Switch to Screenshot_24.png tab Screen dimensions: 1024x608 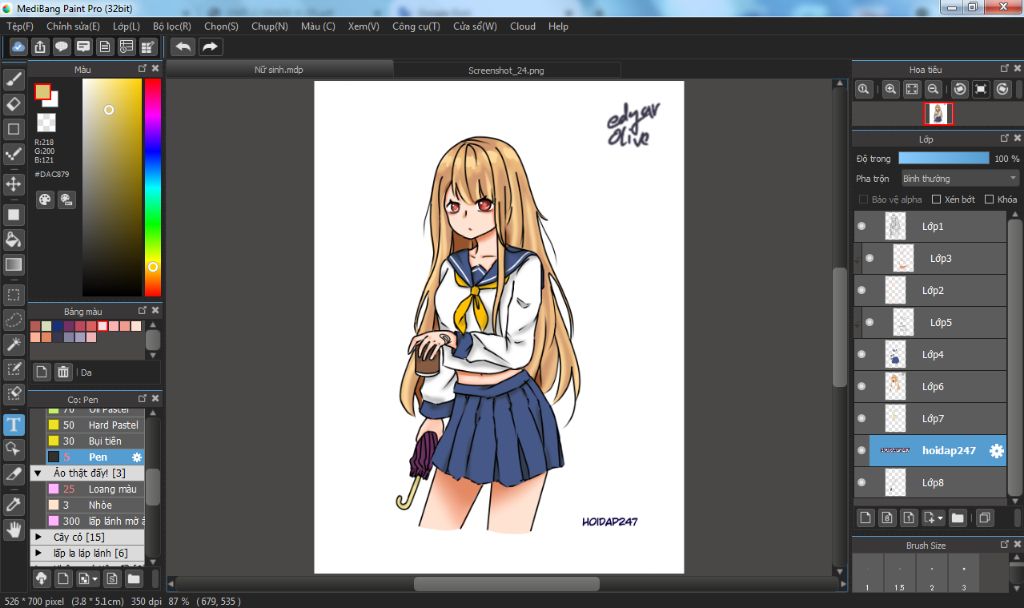click(506, 70)
